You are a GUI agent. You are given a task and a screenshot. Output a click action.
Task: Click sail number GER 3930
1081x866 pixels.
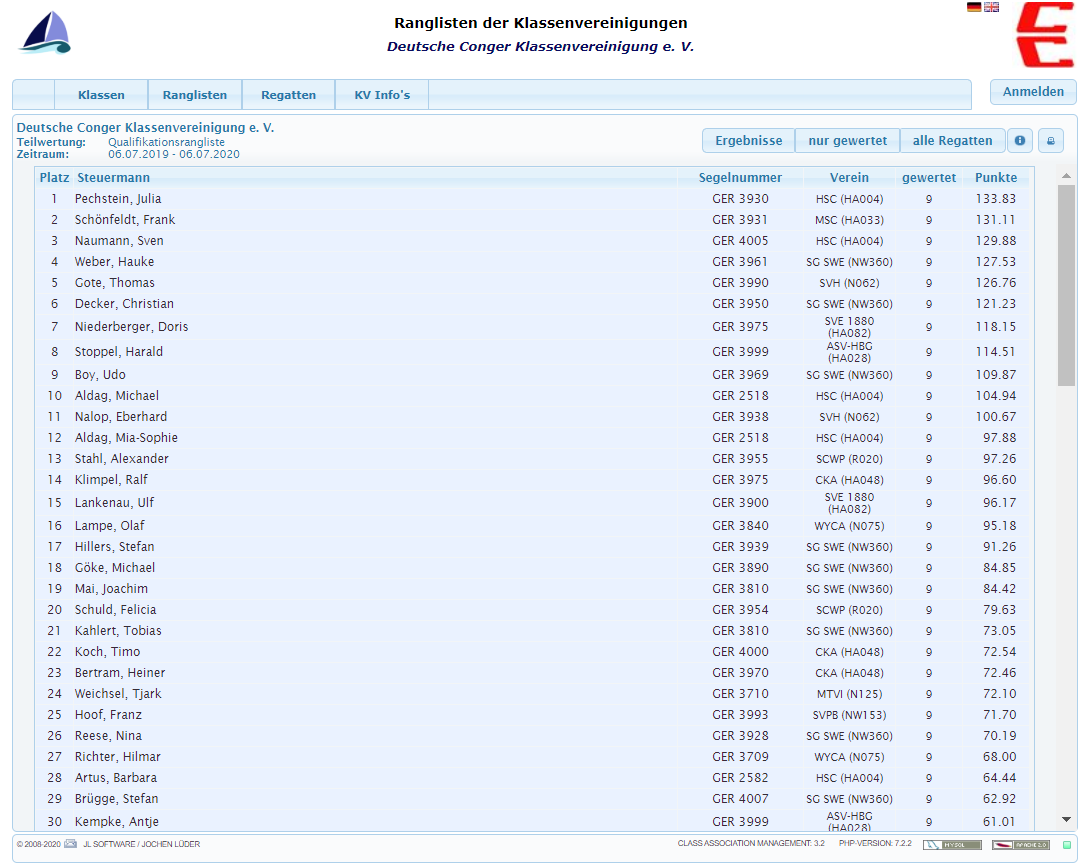click(740, 199)
